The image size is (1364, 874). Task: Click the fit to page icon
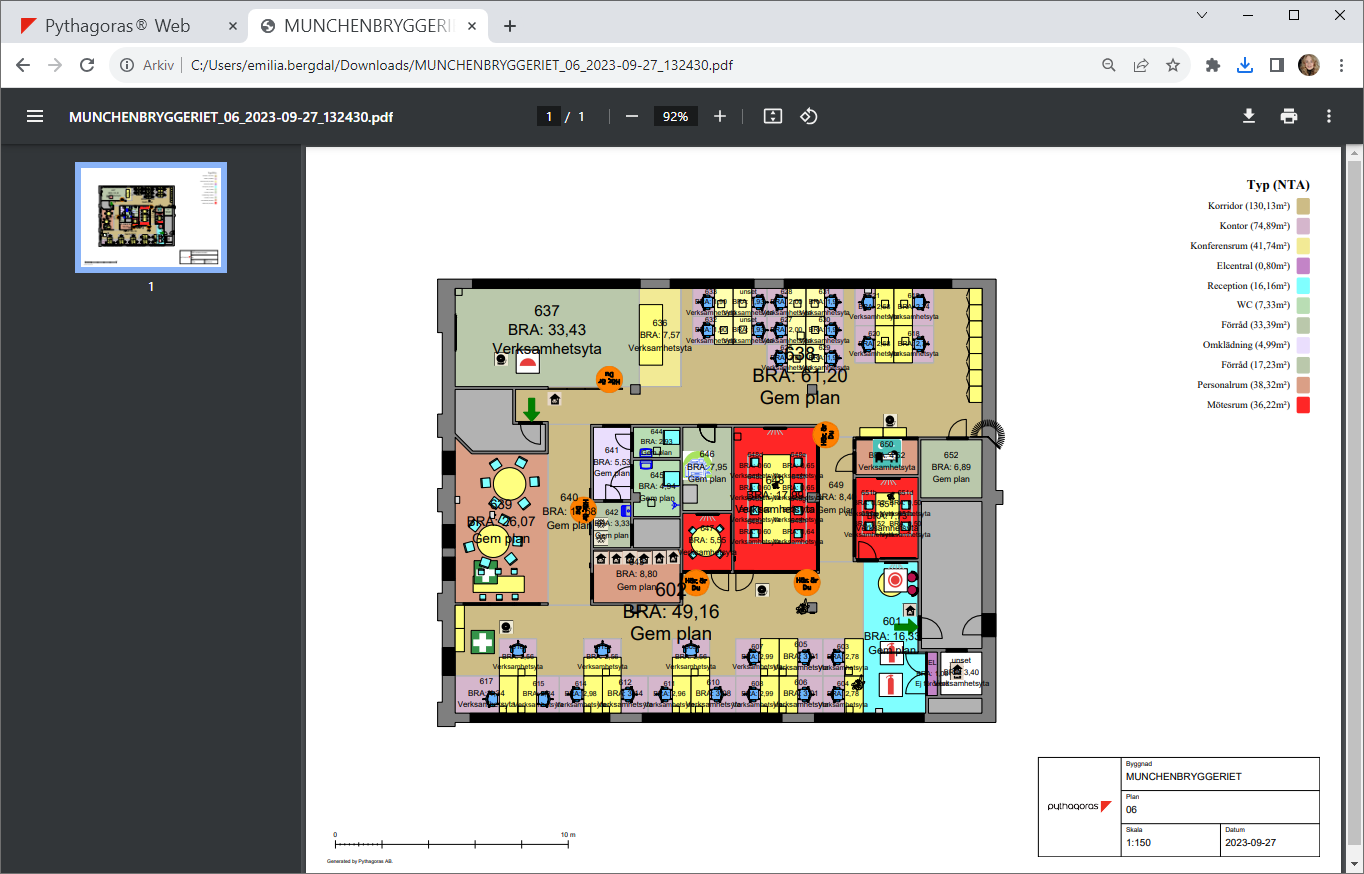(772, 116)
